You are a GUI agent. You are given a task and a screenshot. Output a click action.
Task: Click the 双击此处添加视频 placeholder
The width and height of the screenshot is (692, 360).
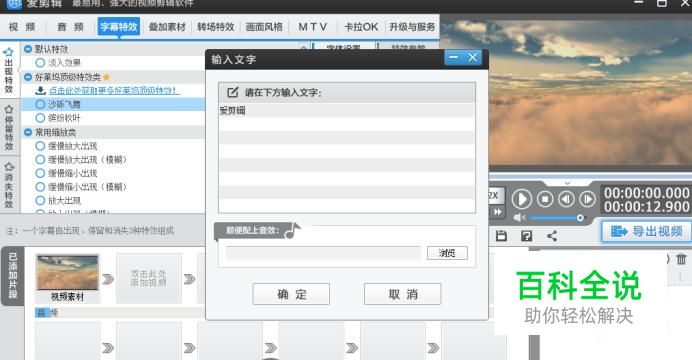click(x=149, y=278)
